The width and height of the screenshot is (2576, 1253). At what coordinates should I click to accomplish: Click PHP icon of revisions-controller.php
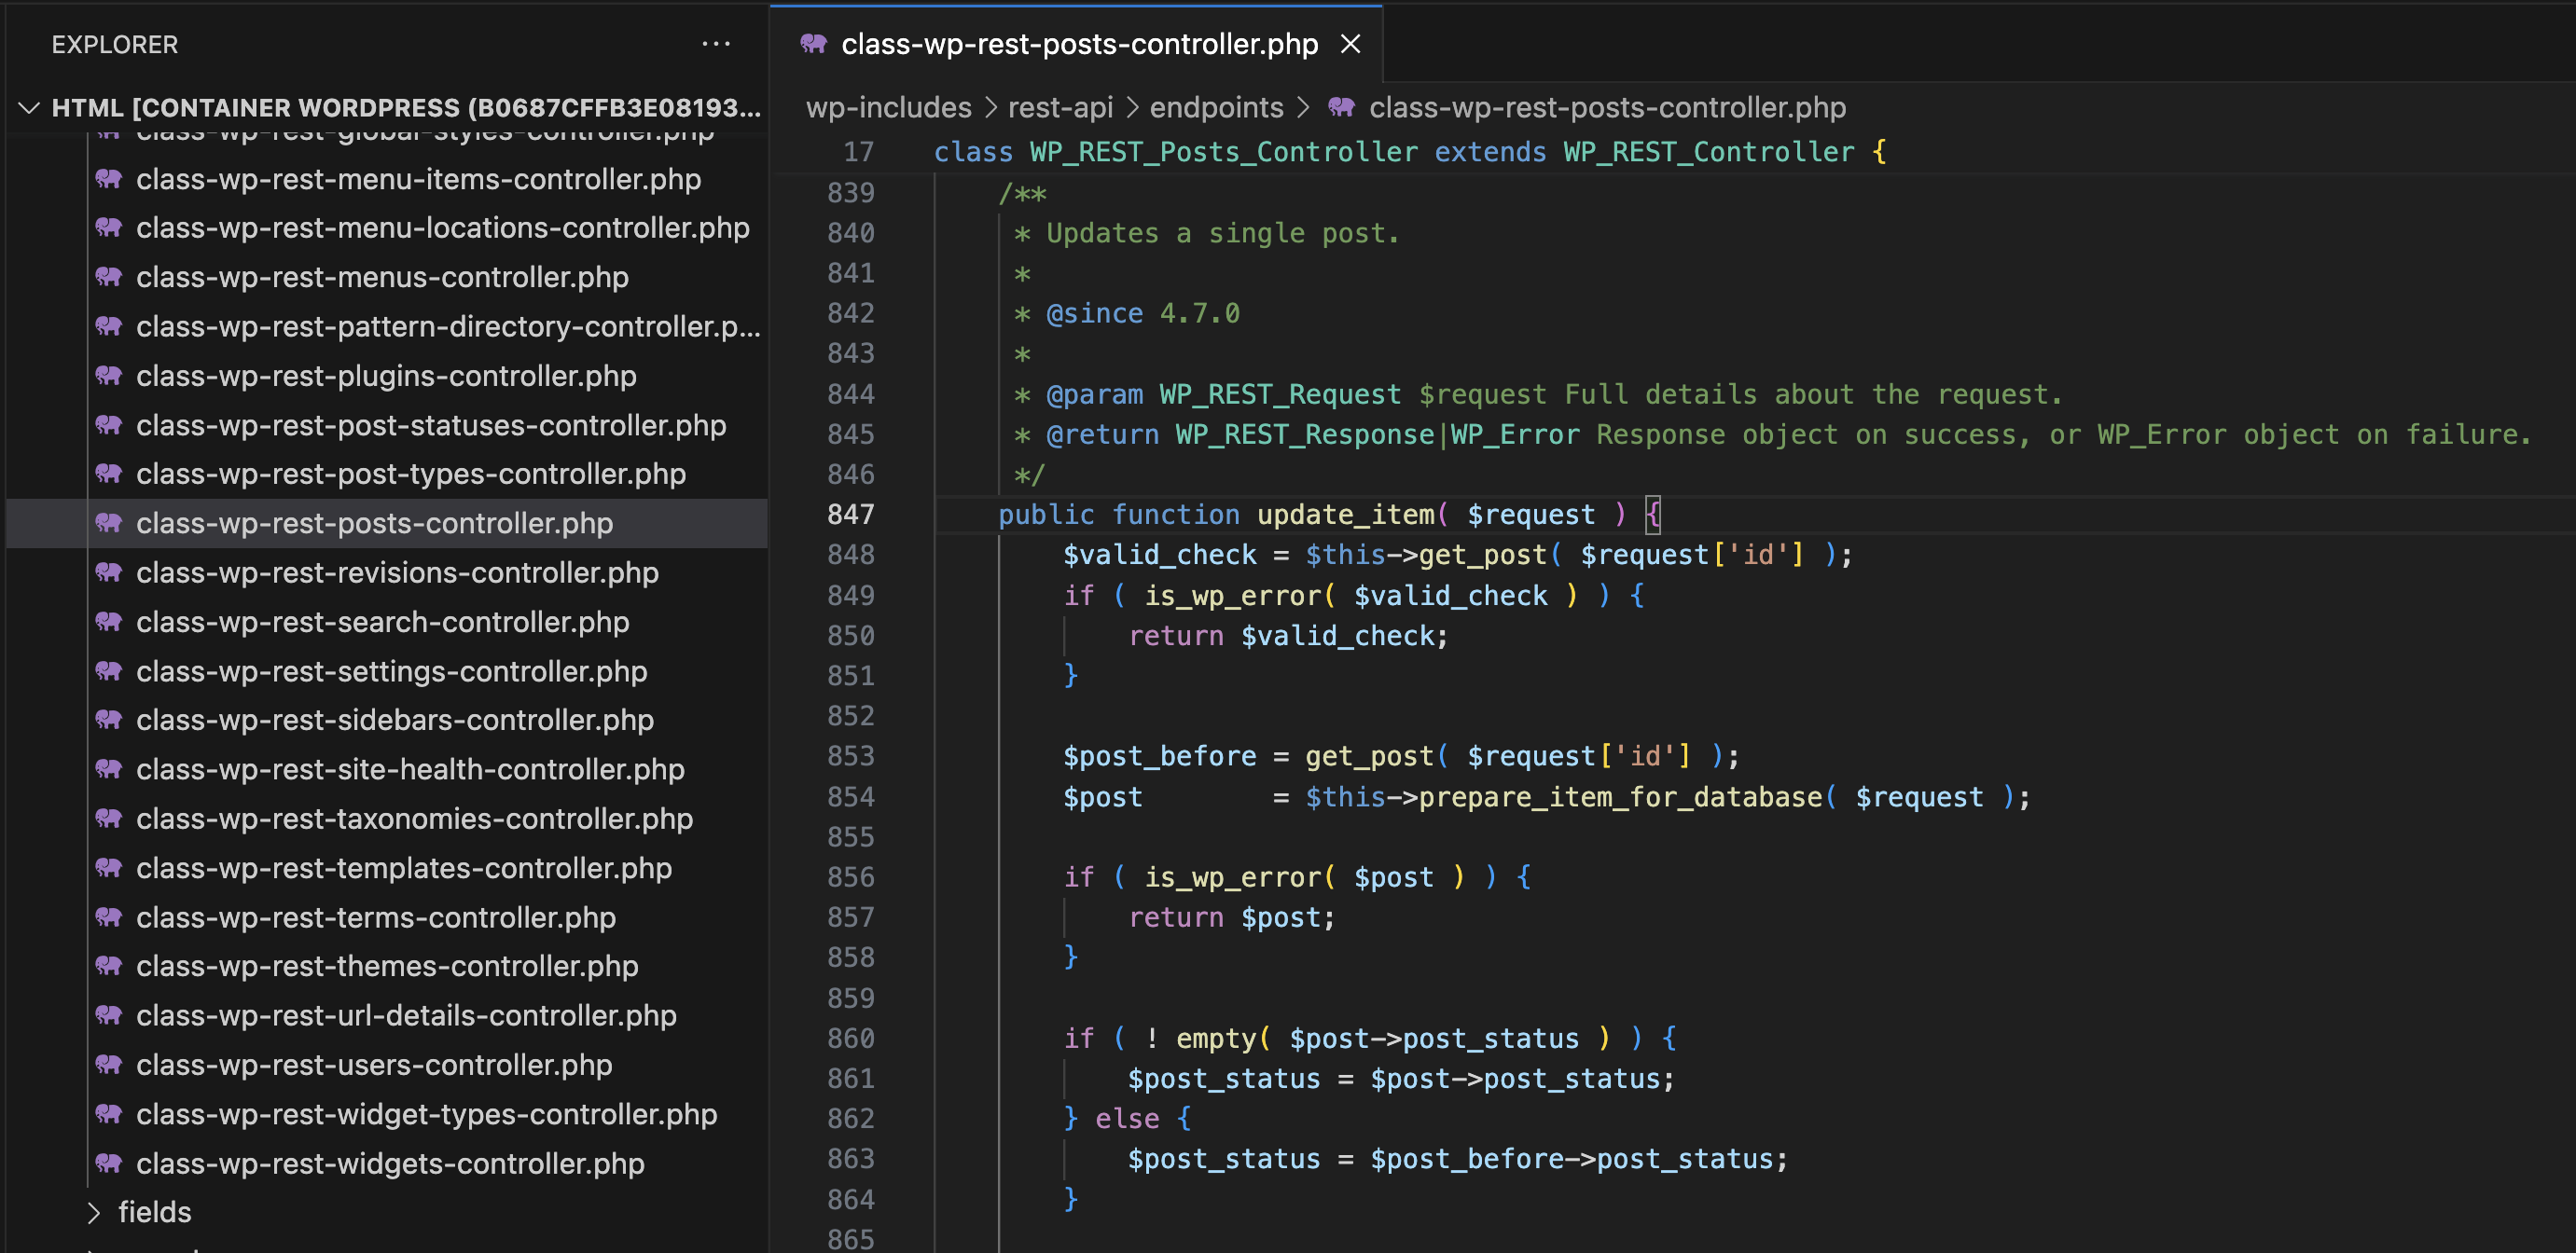point(109,572)
